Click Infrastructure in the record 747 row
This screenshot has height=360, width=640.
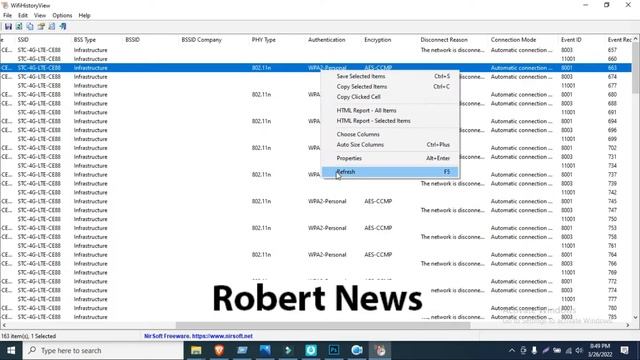(x=90, y=210)
